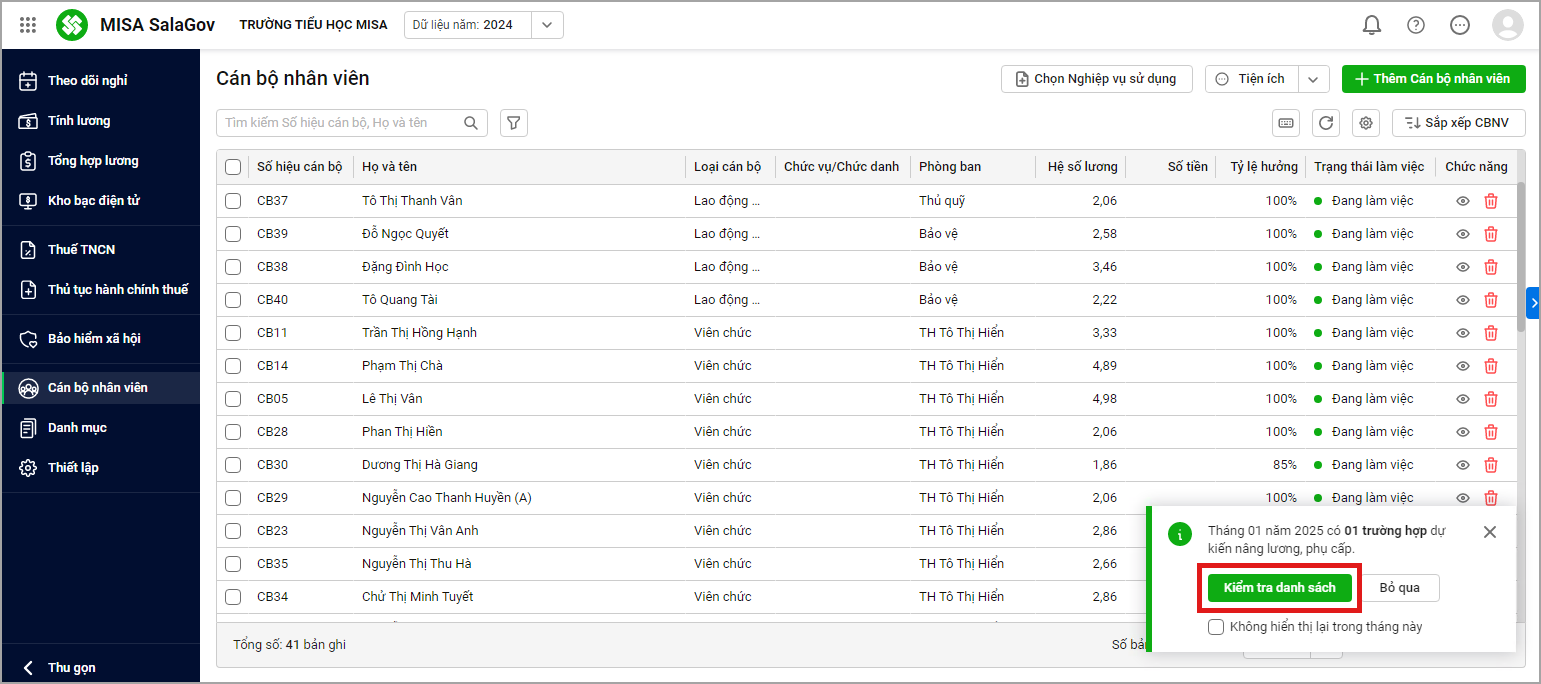Go to Bảo hiểm xã hội menu
The width and height of the screenshot is (1541, 684).
pos(94,339)
